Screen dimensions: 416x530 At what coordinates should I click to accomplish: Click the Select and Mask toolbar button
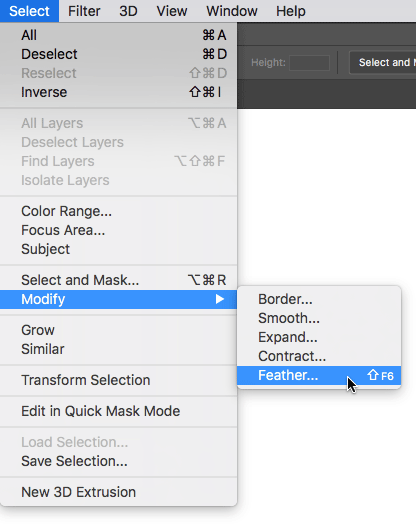(x=383, y=62)
